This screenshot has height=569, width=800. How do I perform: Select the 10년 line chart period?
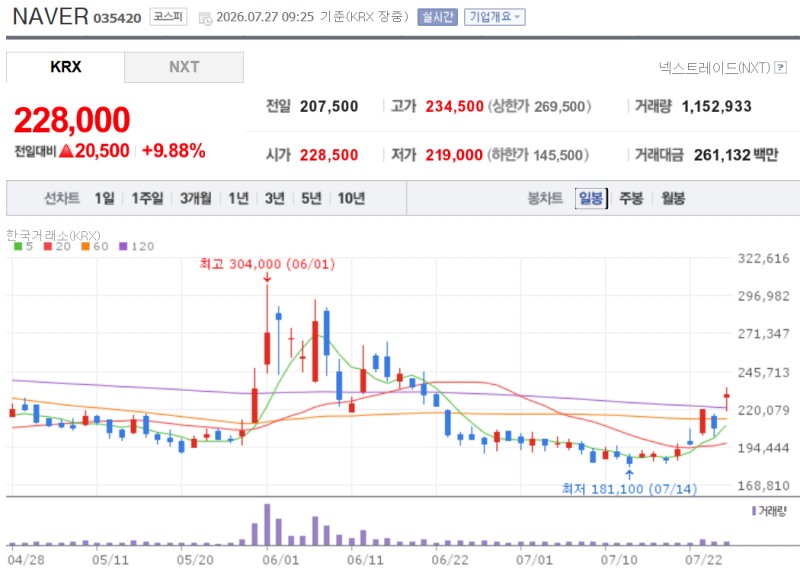[x=351, y=198]
